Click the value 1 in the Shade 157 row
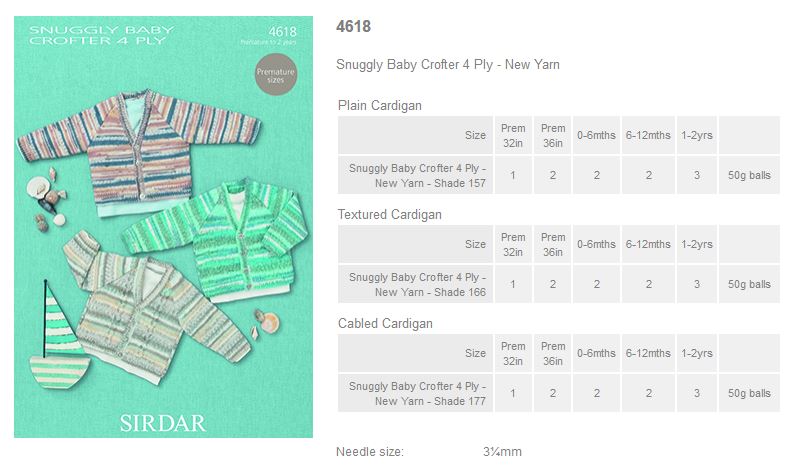Screen dimensions: 797x468 [513, 175]
